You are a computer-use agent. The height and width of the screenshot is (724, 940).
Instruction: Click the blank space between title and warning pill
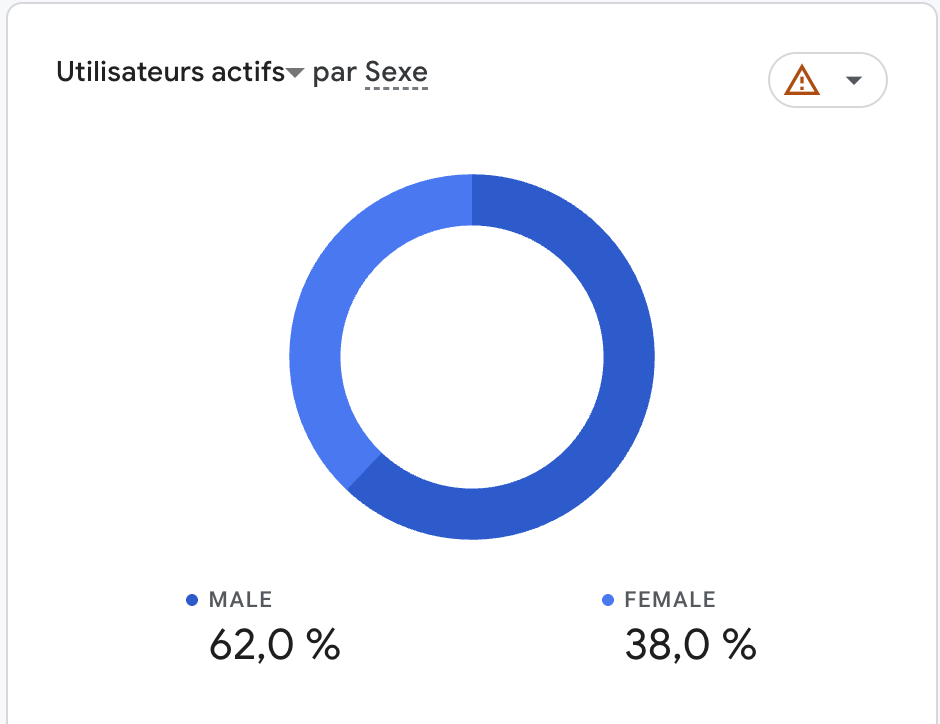pyautogui.click(x=600, y=75)
